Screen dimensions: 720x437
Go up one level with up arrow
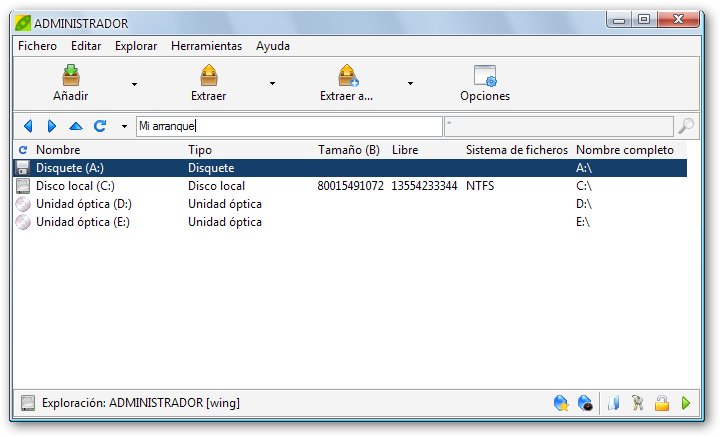[x=75, y=126]
